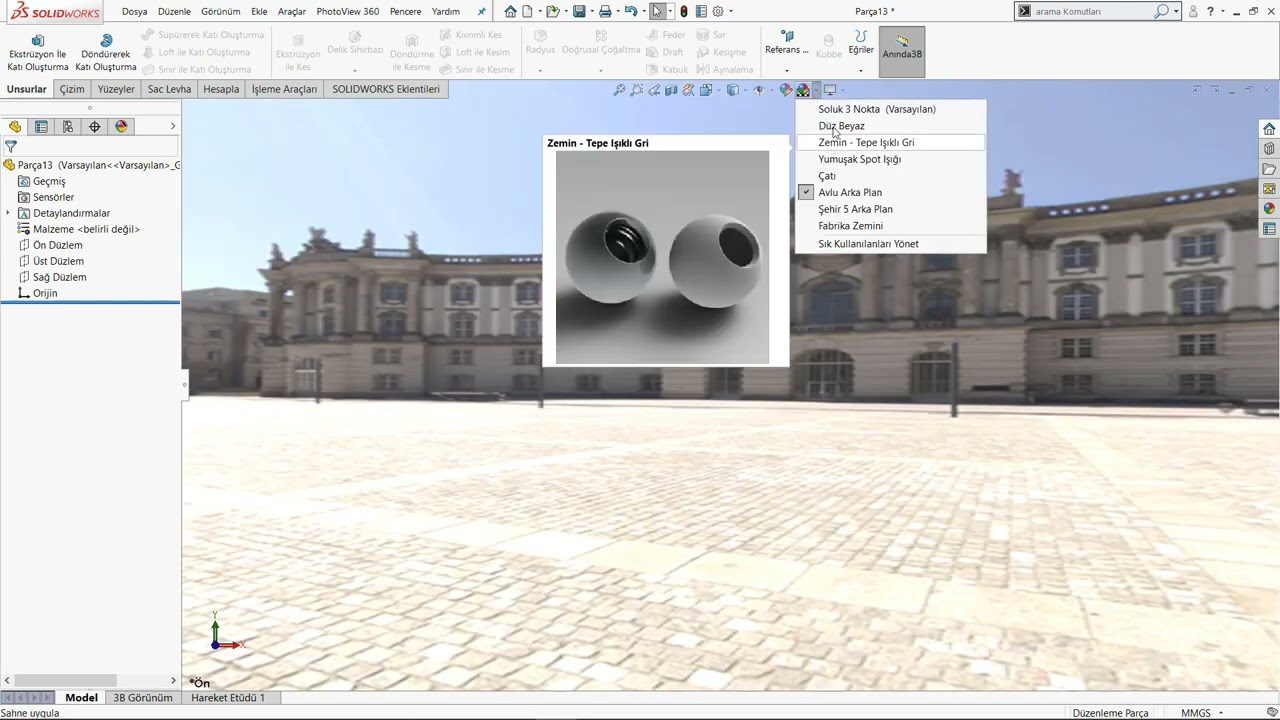Select Döndürerek Katı Oluşturma tool
Screen dimensions: 1280x720
(106, 54)
